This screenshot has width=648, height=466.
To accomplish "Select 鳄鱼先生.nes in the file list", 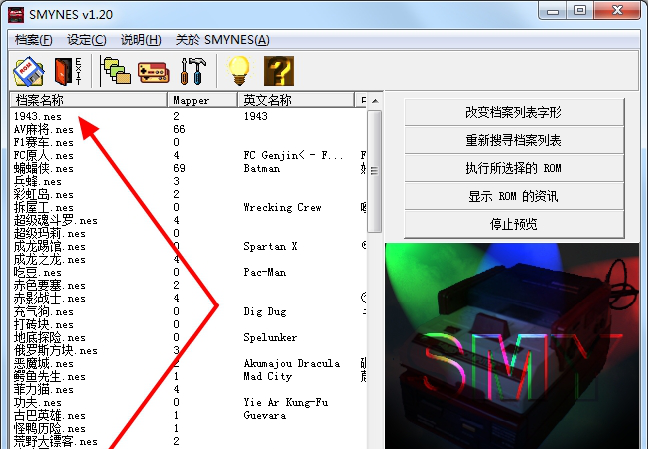I will (50, 377).
